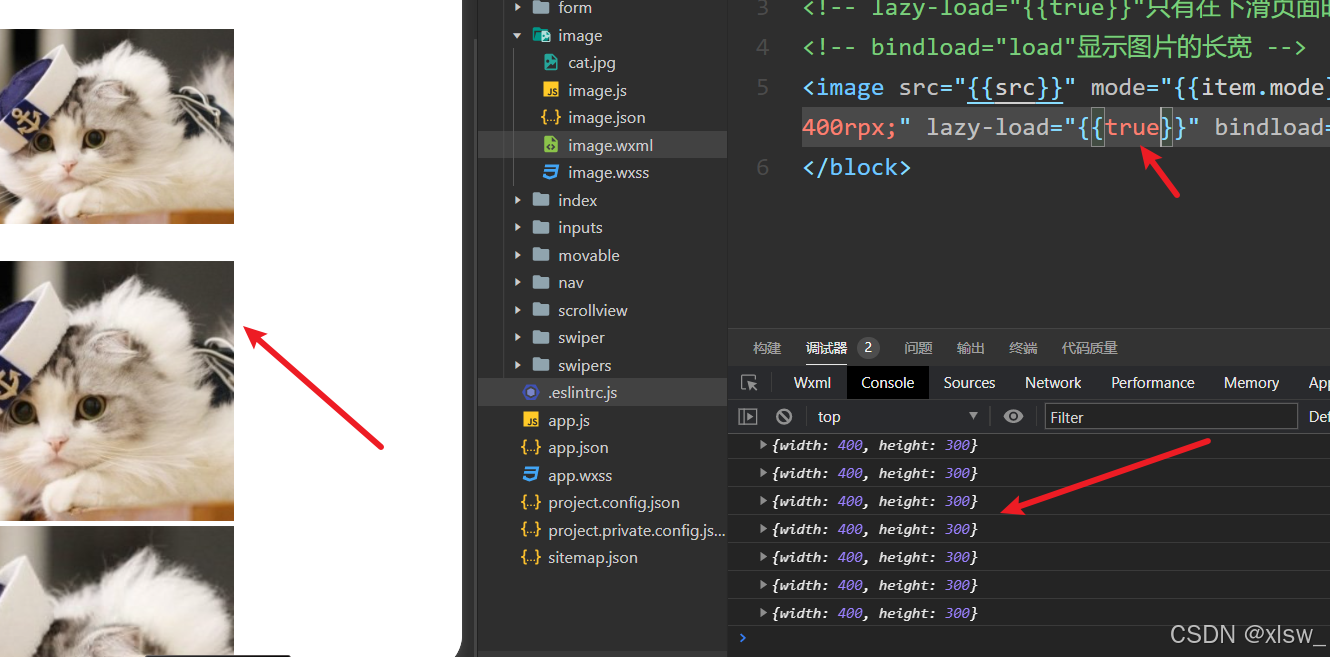Activate the element inspector picker icon
This screenshot has height=657, width=1330.
point(749,383)
